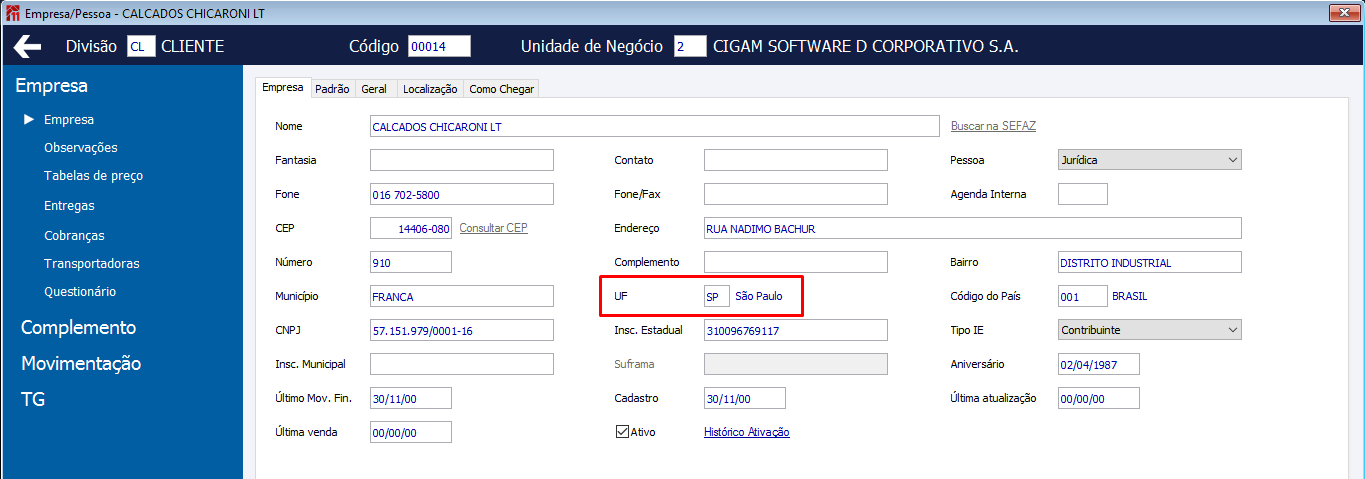Screen dimensions: 1365x479
Task: Close the Empresa/Pessoa window
Action: point(1343,12)
